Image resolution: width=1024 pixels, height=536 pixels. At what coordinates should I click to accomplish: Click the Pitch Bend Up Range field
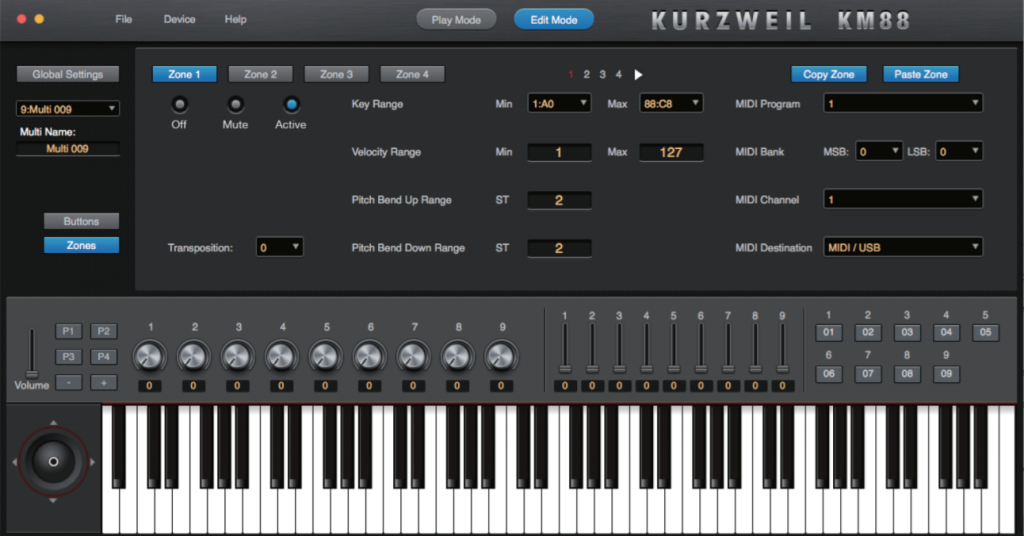coord(559,200)
